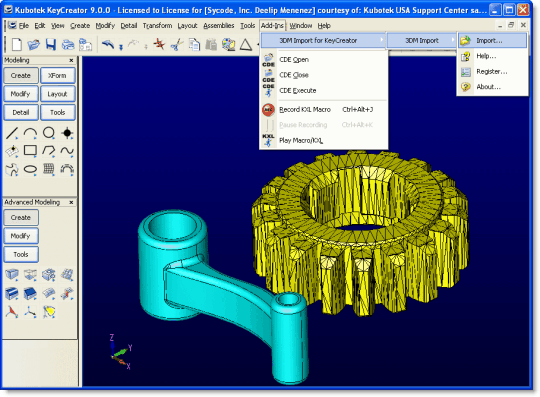The width and height of the screenshot is (540, 397).
Task: Open the Window menu
Action: coord(301,25)
